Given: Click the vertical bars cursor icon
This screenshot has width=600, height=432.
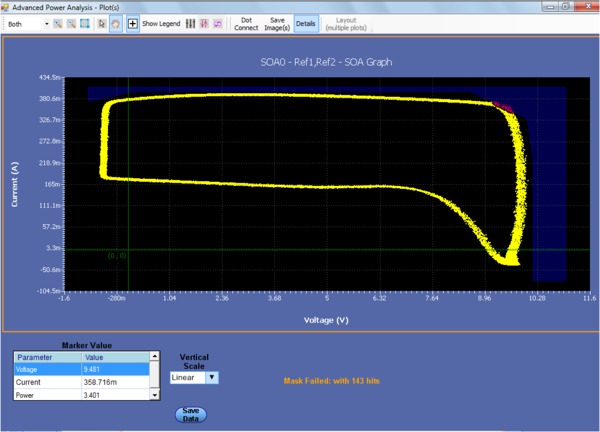Looking at the screenshot, I should (190, 23).
